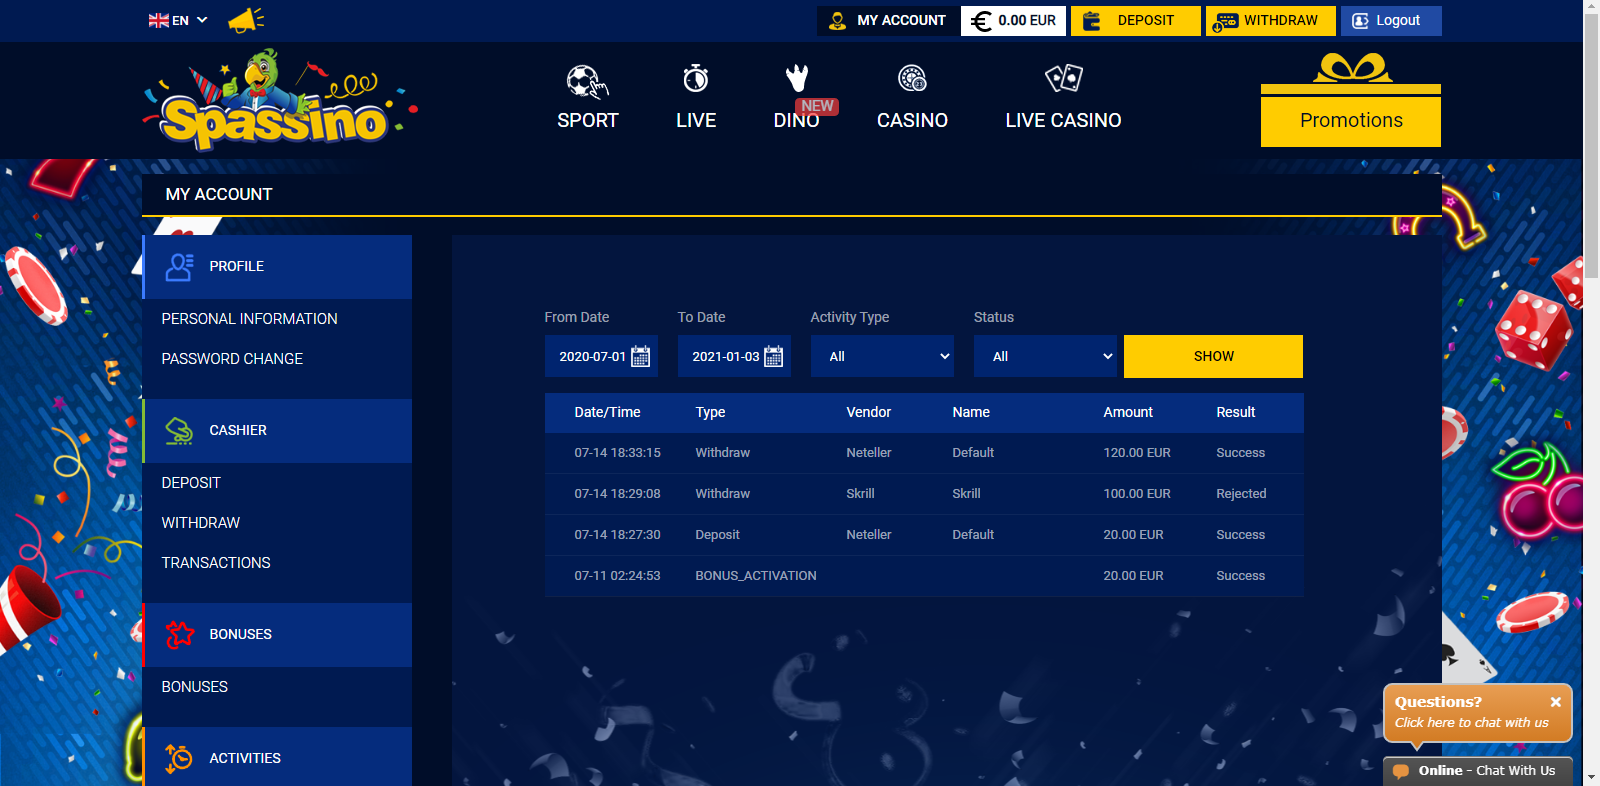Click the Casino chip icon
This screenshot has width=1600, height=786.
click(912, 78)
